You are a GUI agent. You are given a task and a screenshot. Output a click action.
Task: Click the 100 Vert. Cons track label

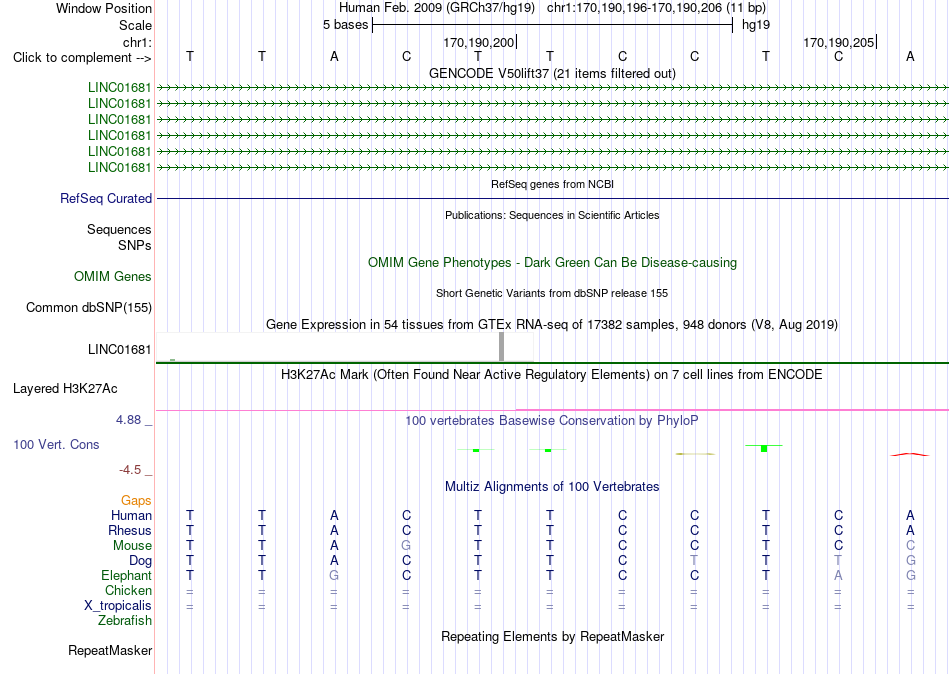click(56, 444)
